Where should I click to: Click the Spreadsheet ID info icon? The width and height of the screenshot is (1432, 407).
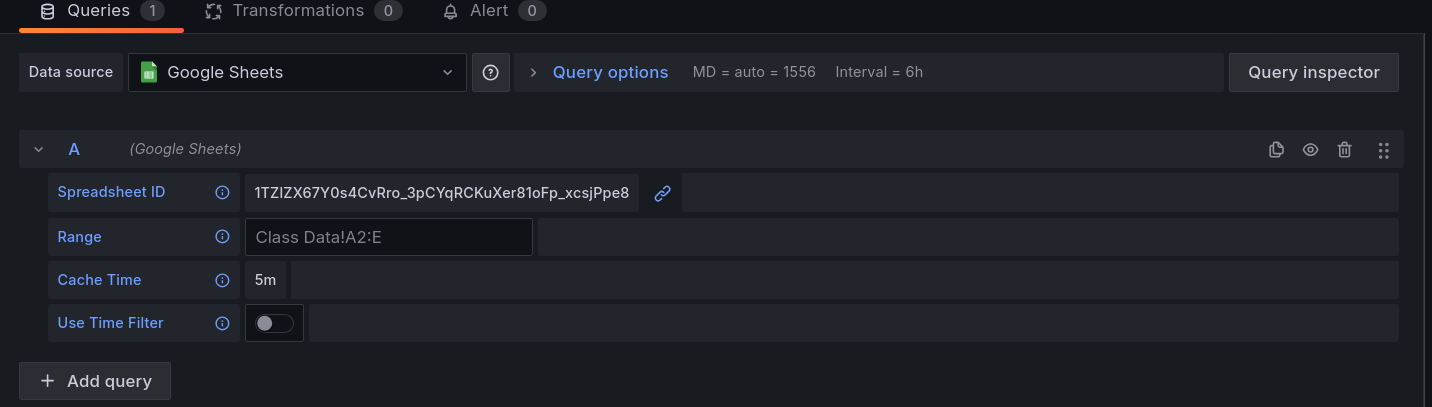[223, 193]
